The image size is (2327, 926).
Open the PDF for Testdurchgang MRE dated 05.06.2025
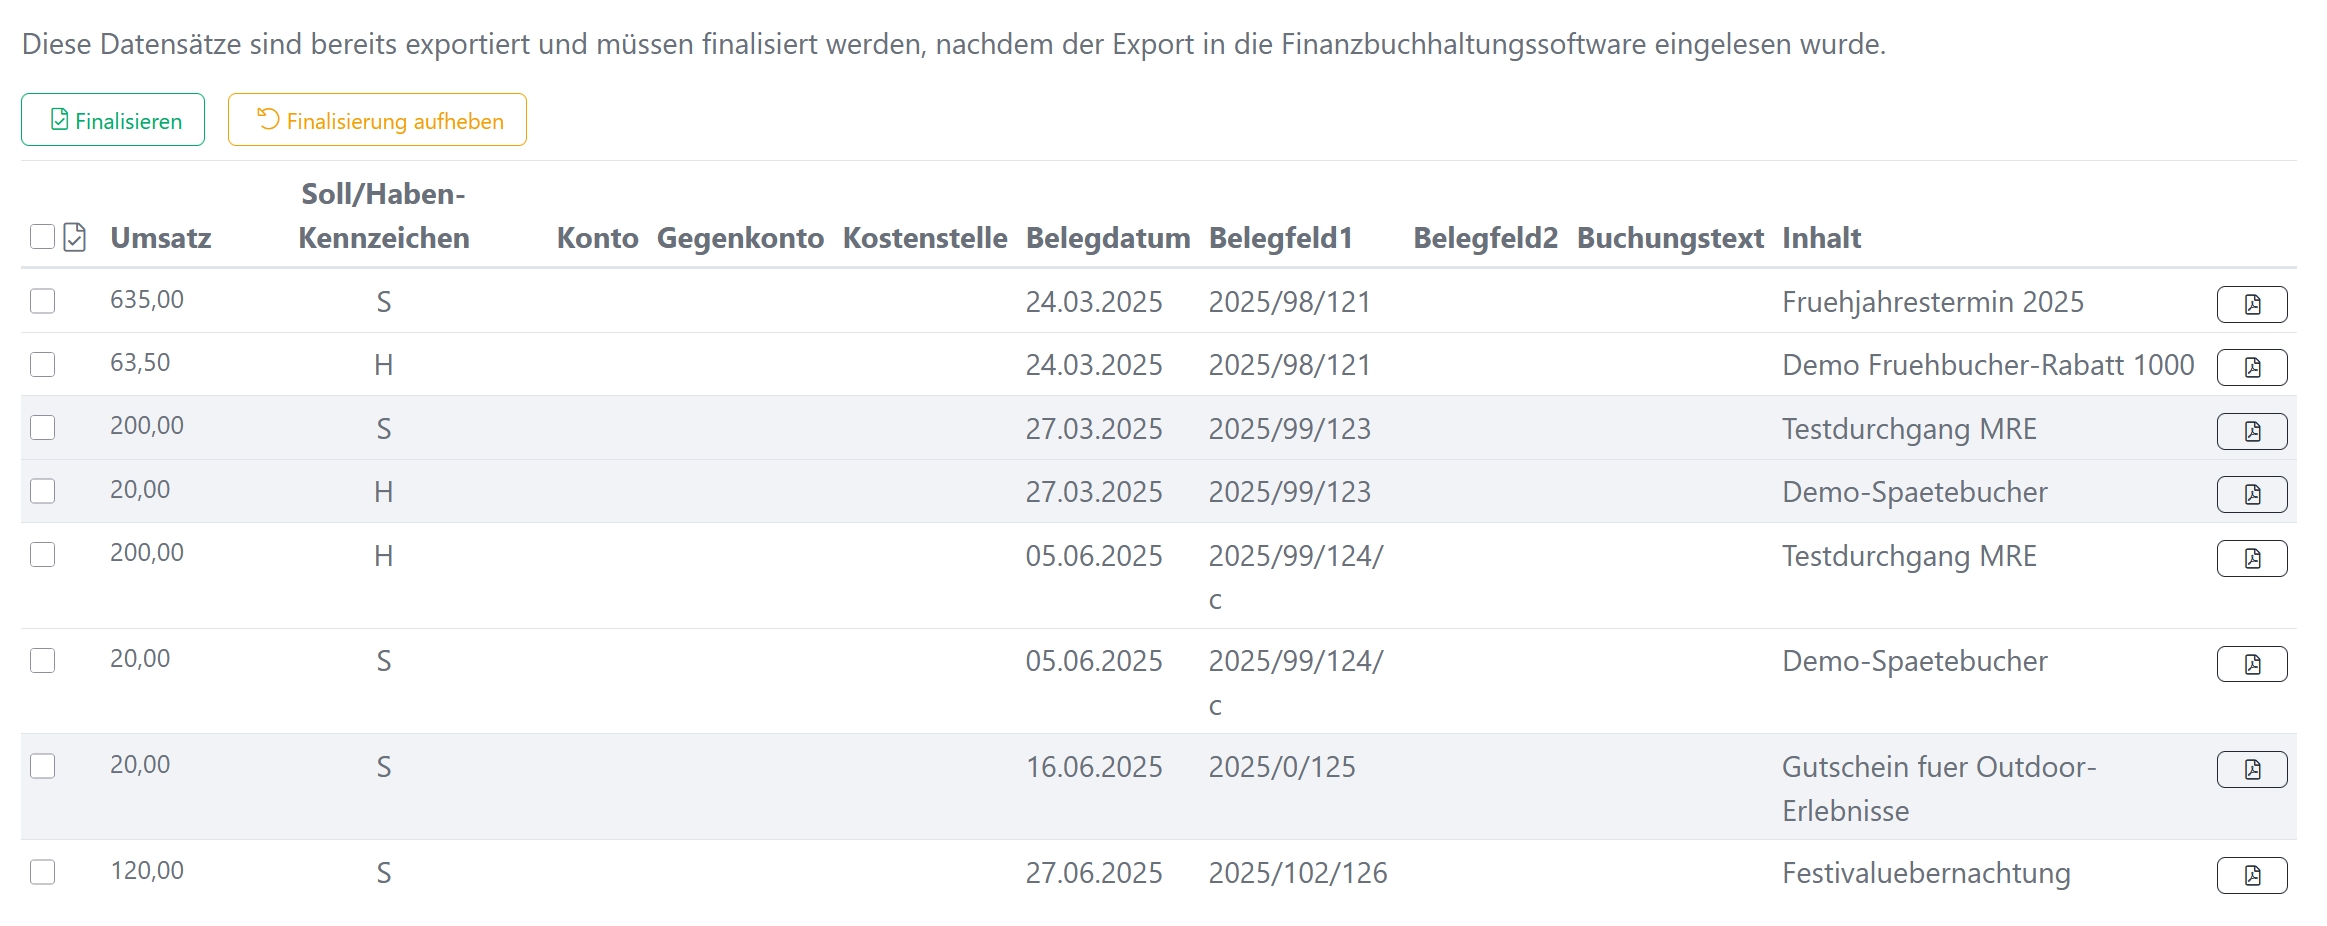click(2251, 558)
